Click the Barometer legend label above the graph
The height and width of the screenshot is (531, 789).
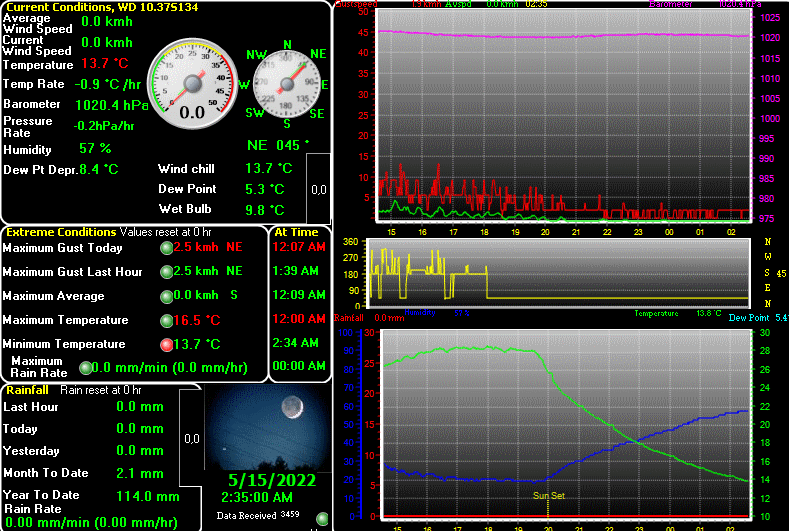(671, 4)
